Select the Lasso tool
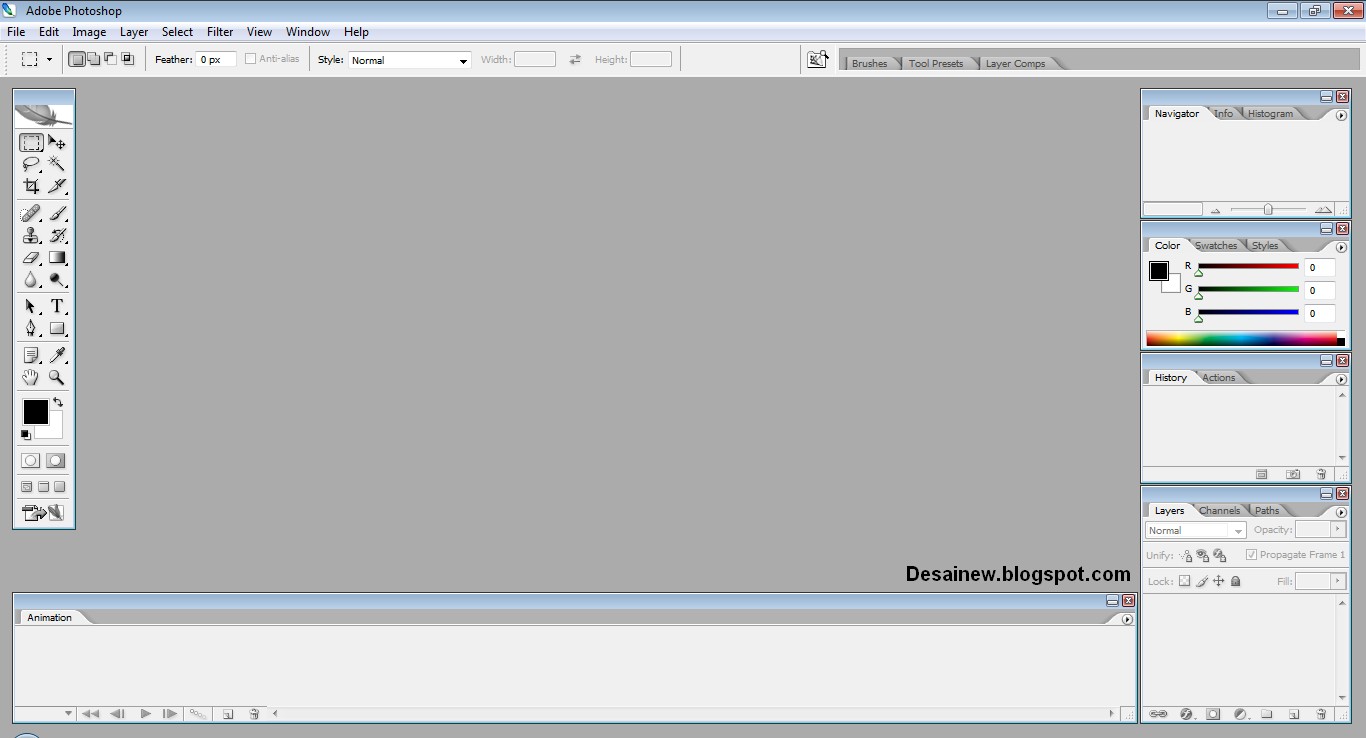 pyautogui.click(x=32, y=164)
